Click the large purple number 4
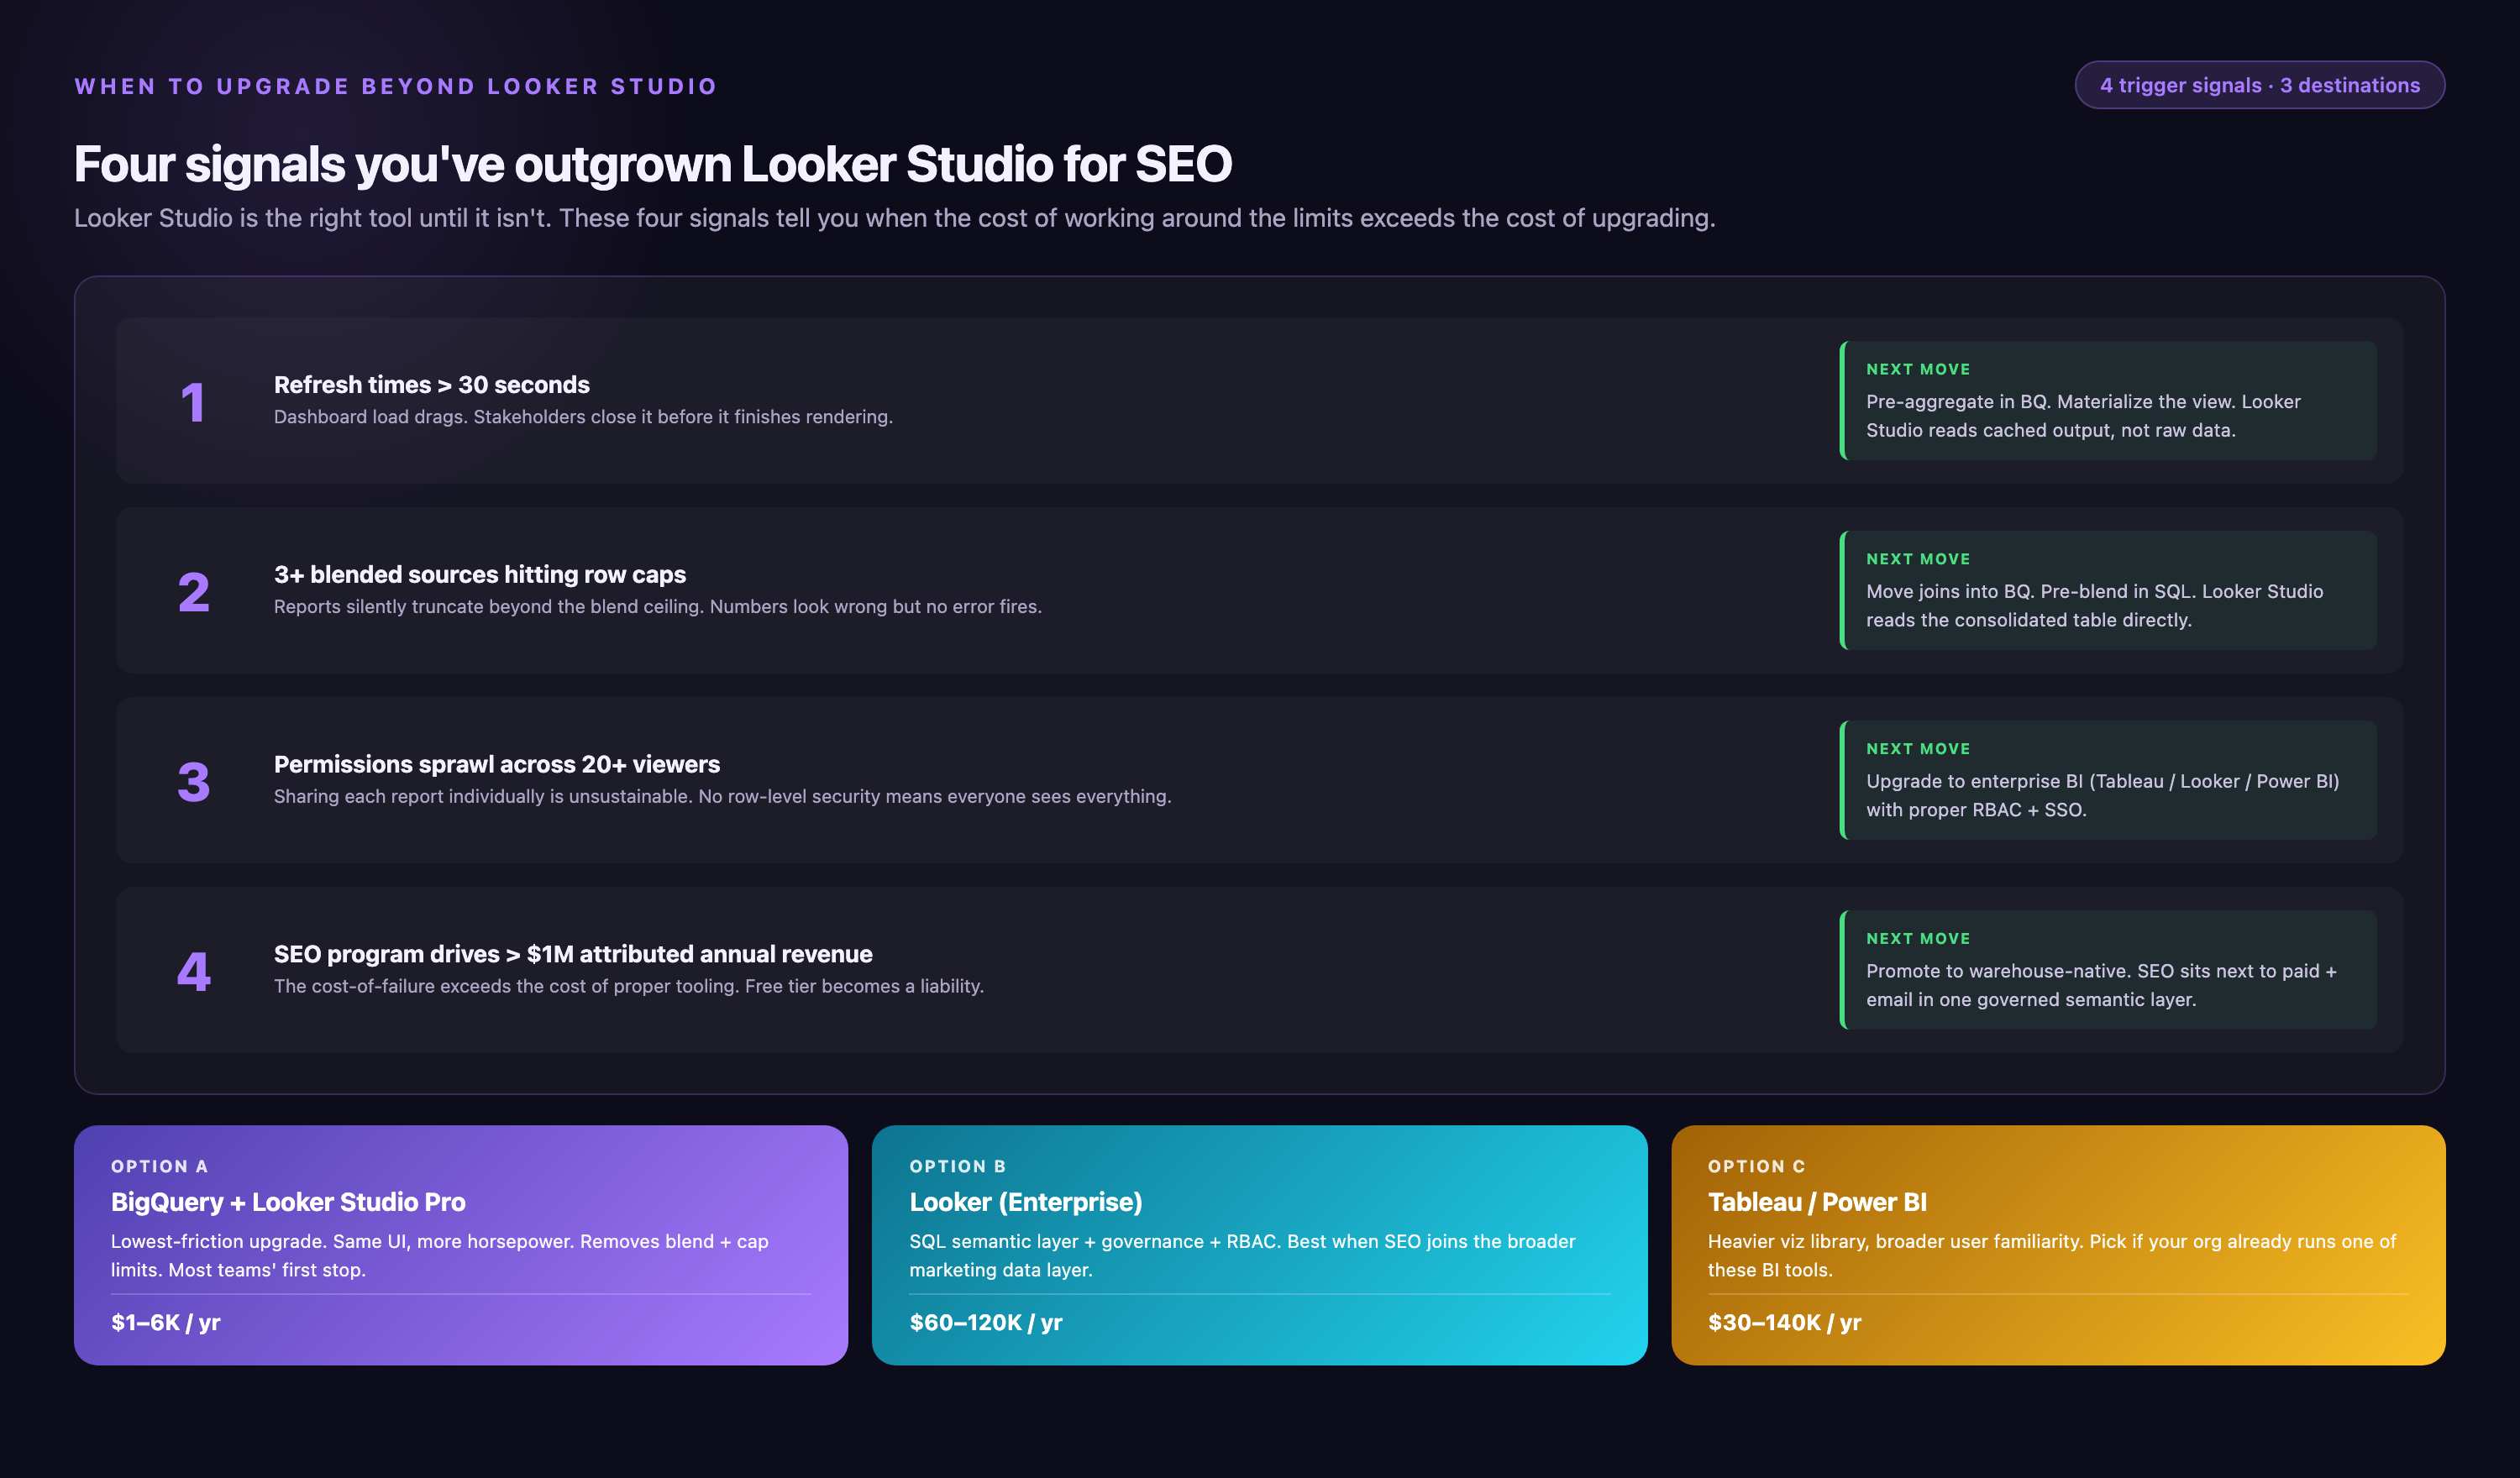This screenshot has height=1478, width=2520. click(x=193, y=972)
